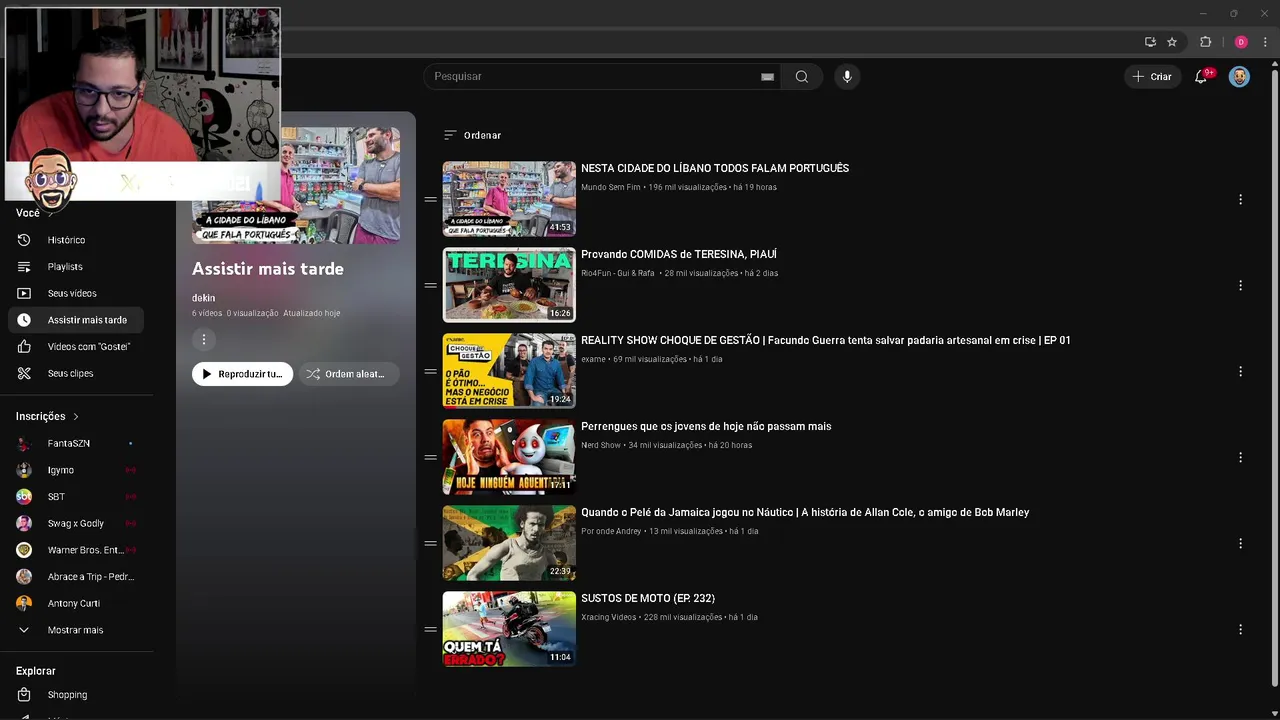Activate voice search microphone
This screenshot has height=720, width=1280.
(x=847, y=77)
